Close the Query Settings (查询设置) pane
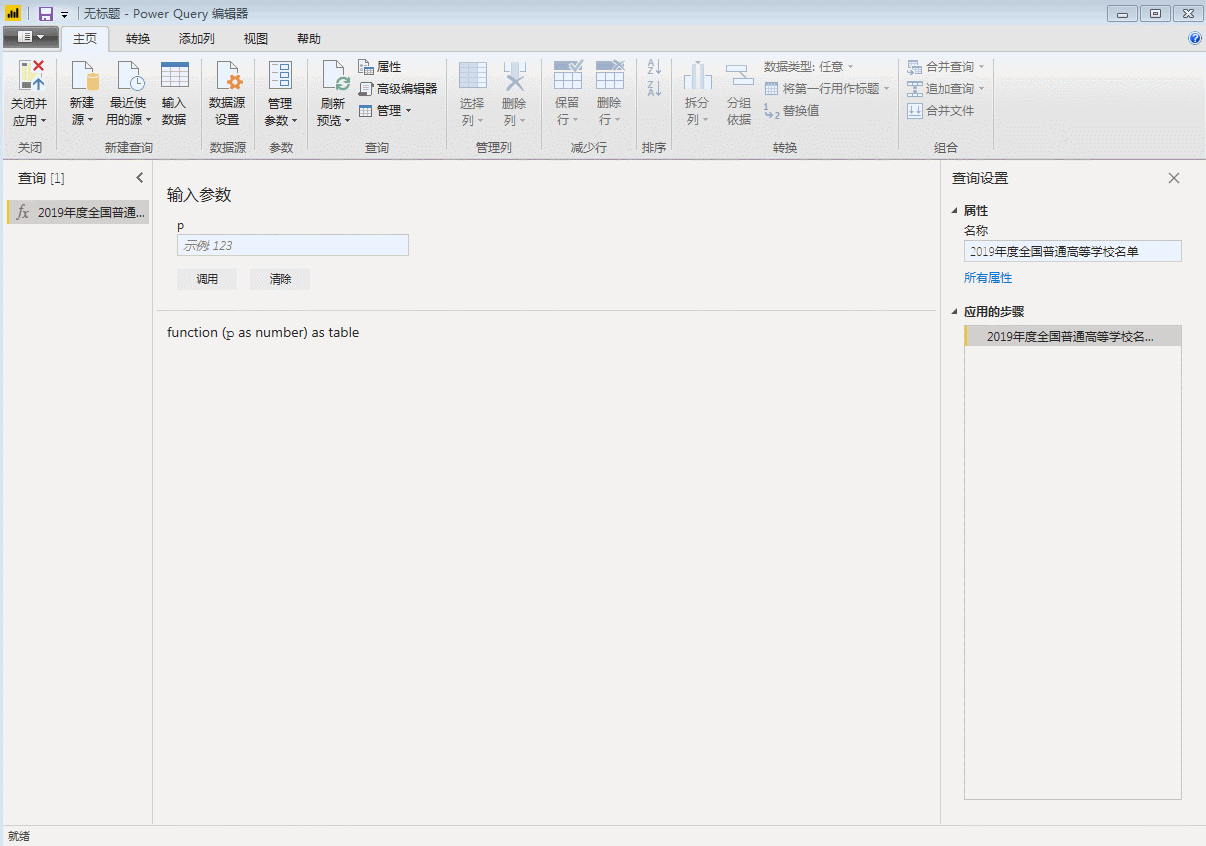The width and height of the screenshot is (1206, 846). click(1174, 178)
